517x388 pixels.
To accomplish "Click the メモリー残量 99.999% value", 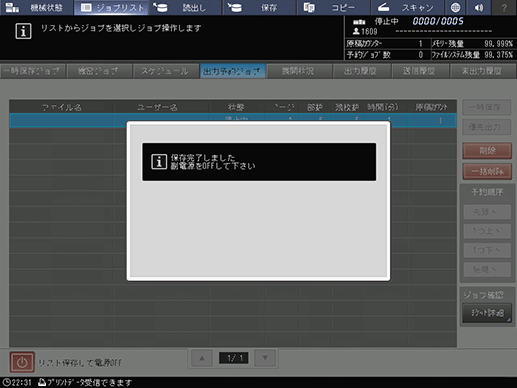I will click(498, 44).
